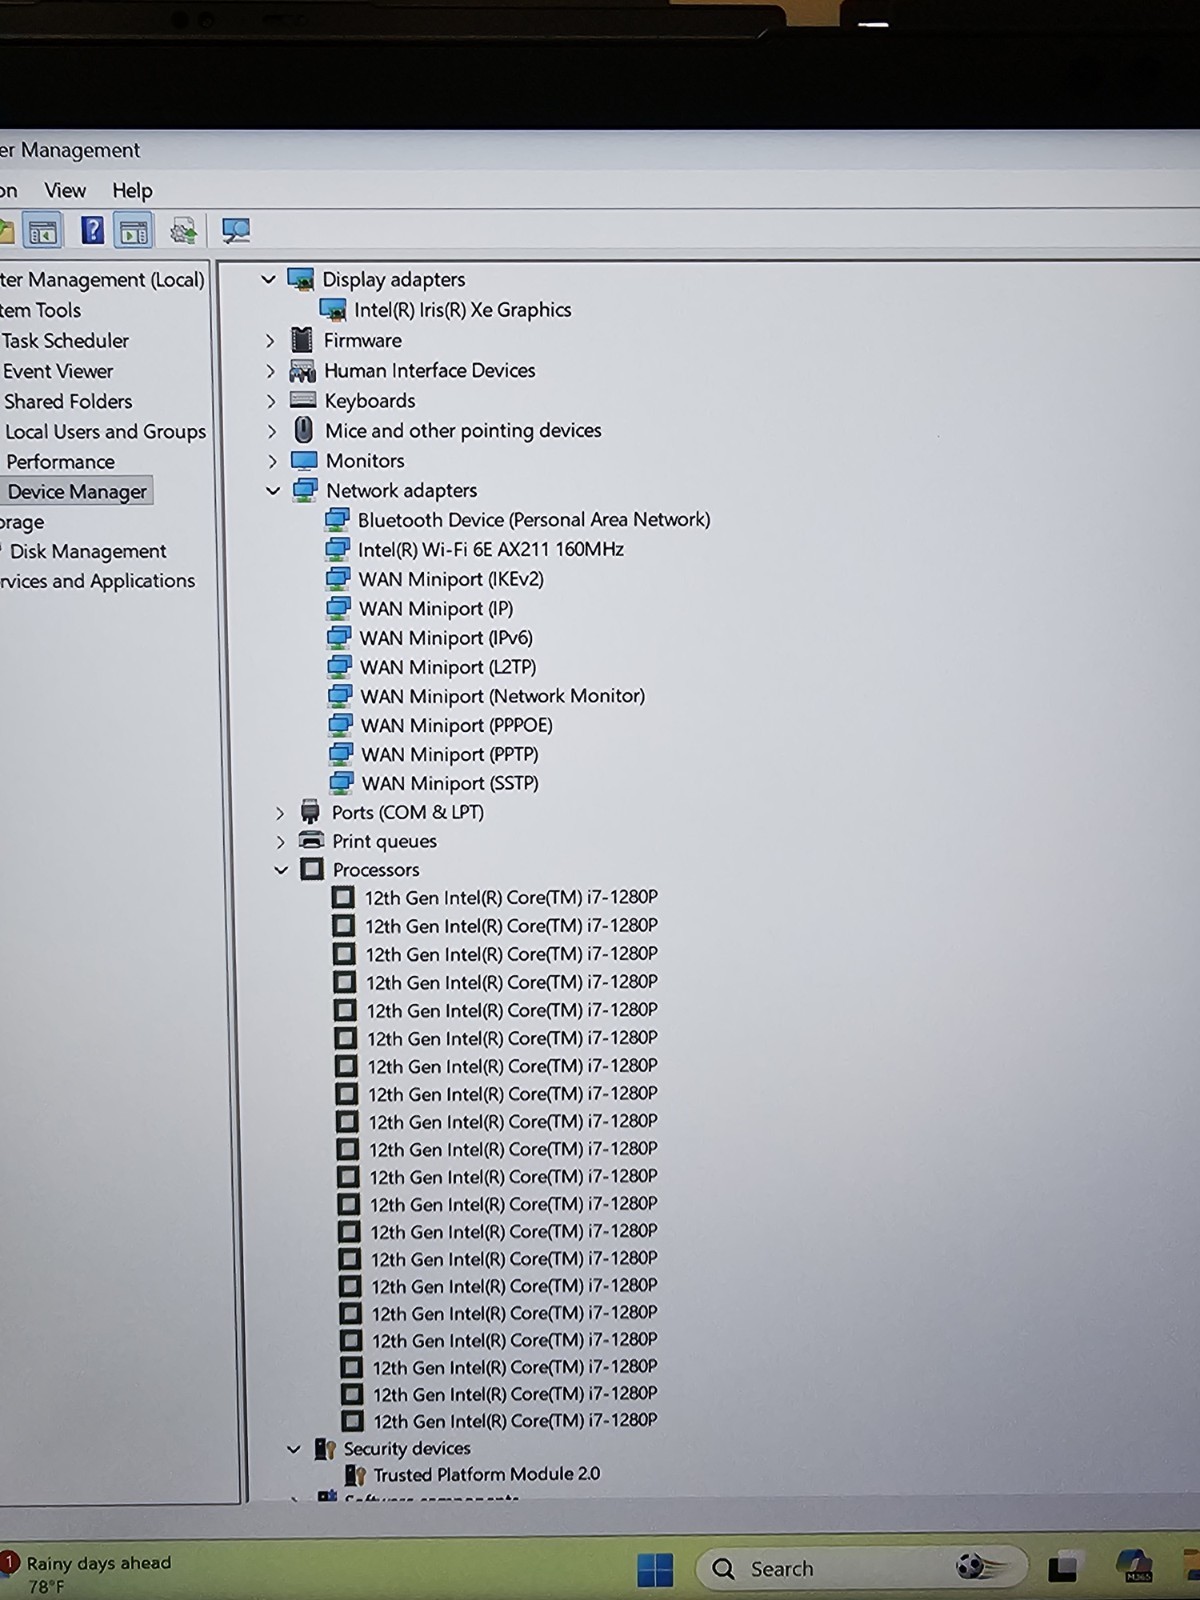
Task: Expand Mice and other pointing devices
Action: click(x=272, y=431)
